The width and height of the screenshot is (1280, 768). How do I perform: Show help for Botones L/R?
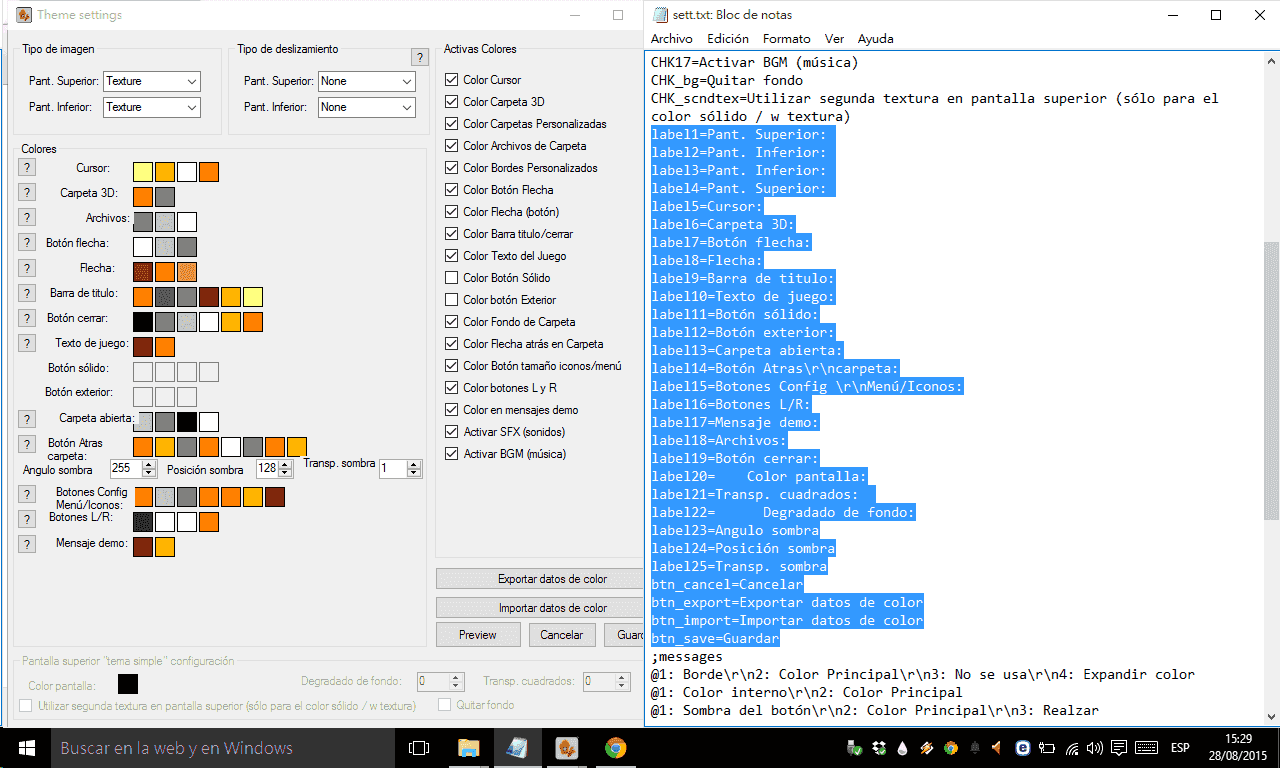click(27, 519)
